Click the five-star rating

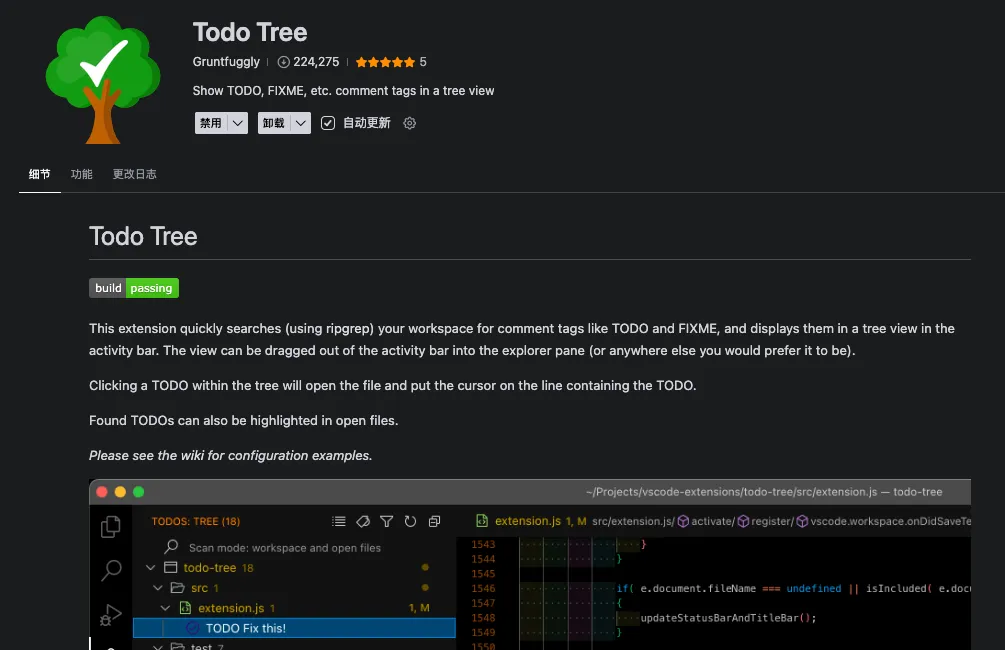pos(385,62)
